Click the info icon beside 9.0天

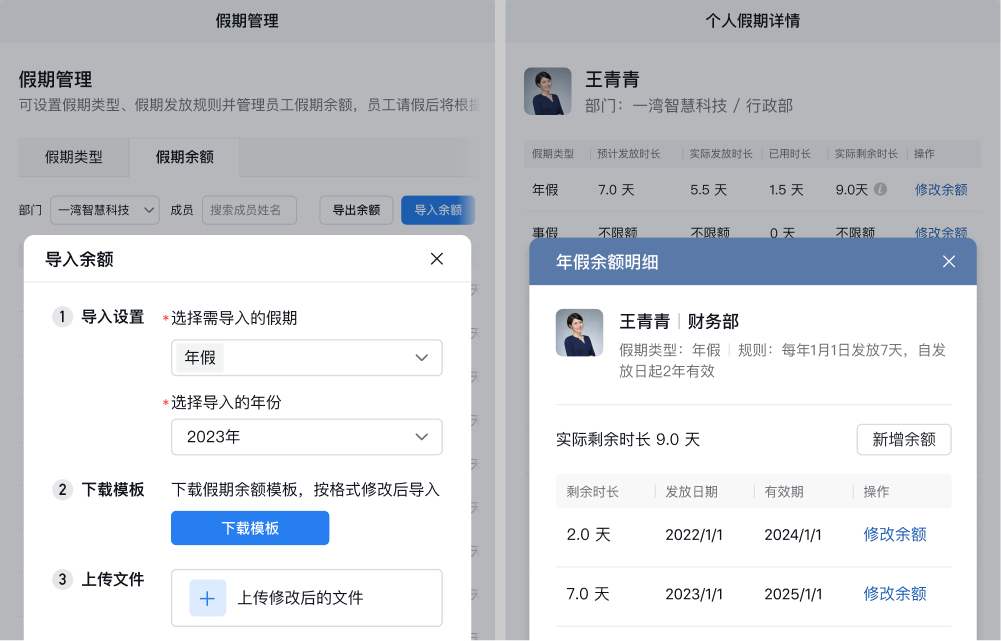tap(880, 189)
